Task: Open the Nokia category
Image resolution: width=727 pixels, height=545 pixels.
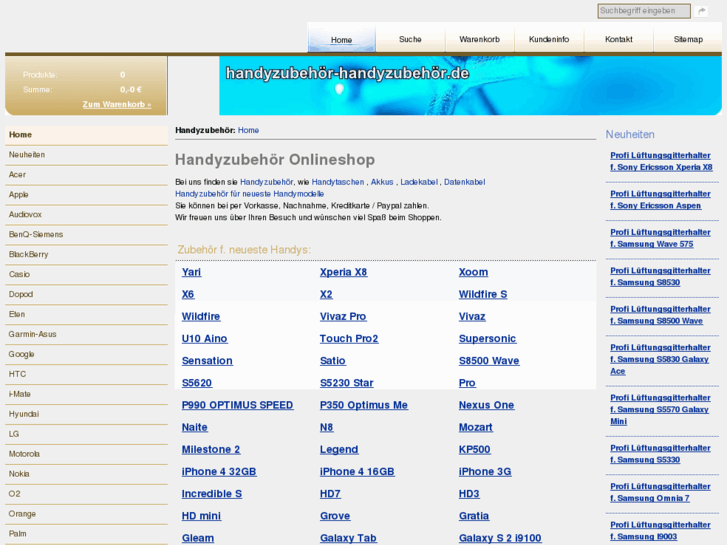Action: tap(86, 474)
